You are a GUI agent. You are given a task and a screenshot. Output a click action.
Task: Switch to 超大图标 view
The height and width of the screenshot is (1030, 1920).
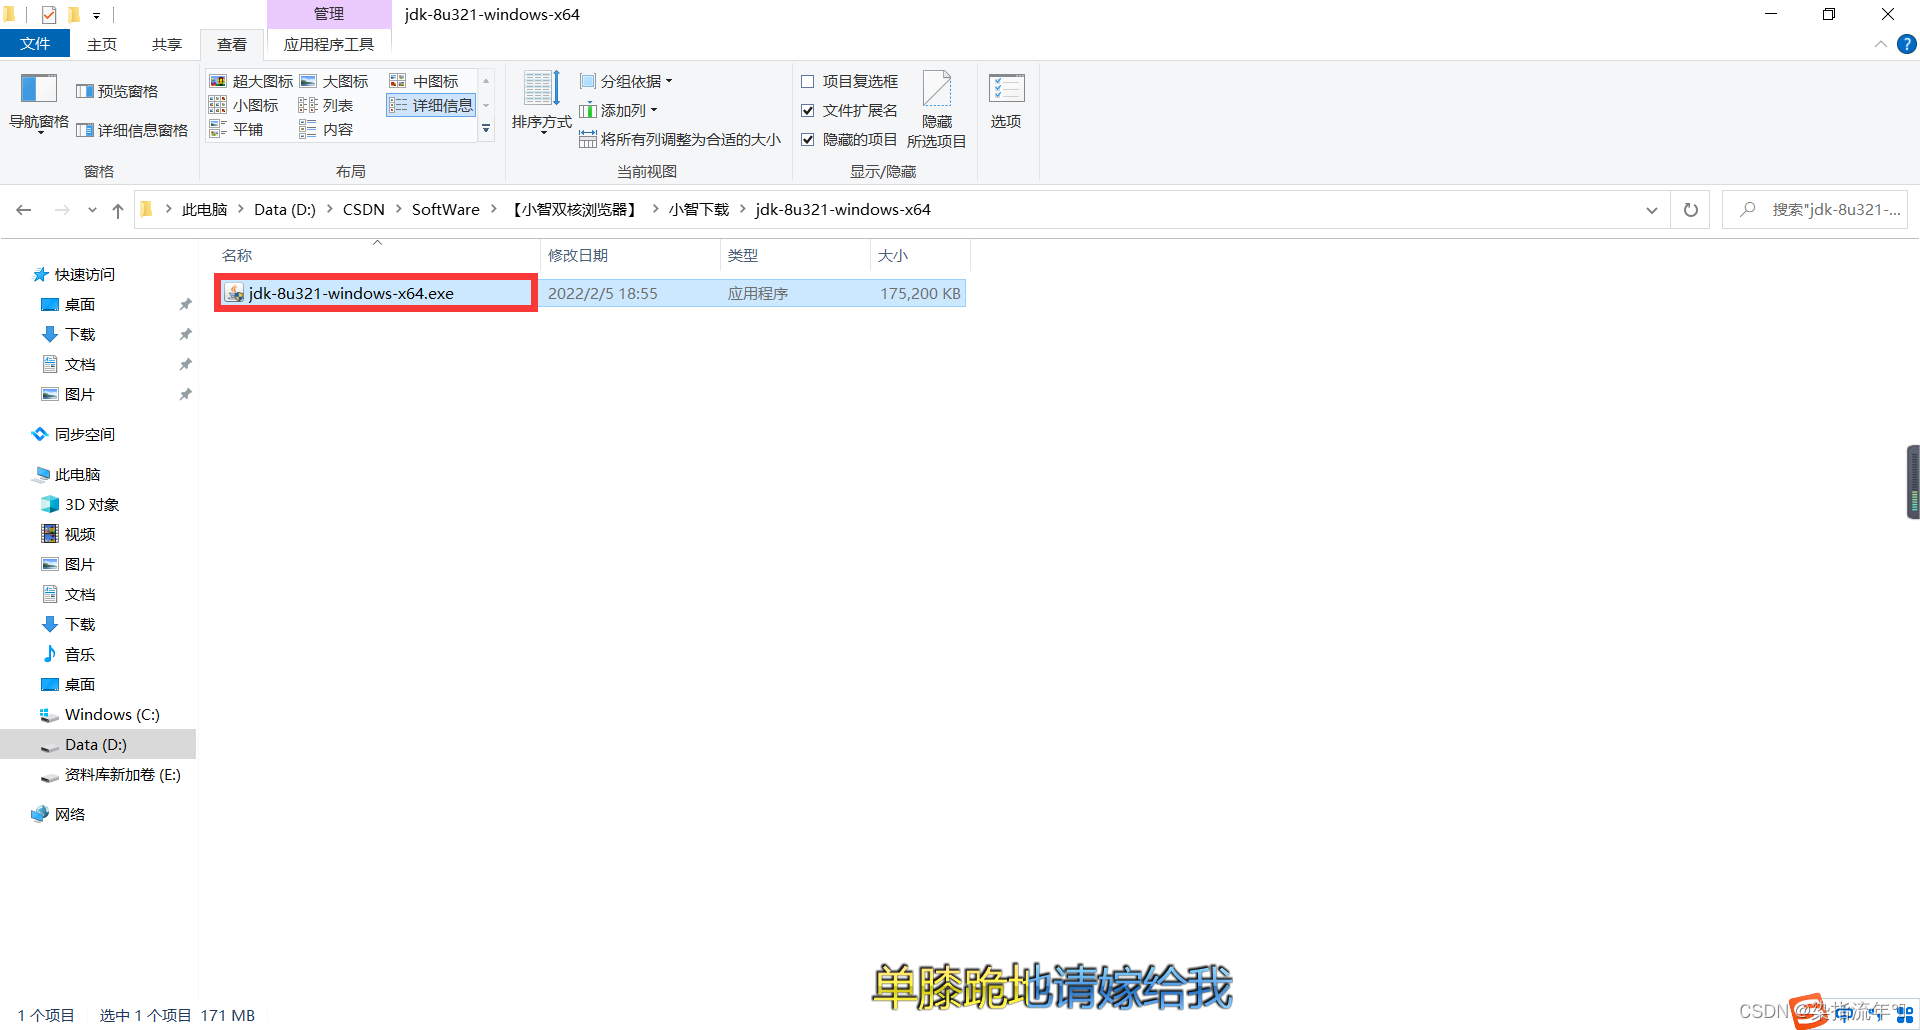pyautogui.click(x=250, y=81)
